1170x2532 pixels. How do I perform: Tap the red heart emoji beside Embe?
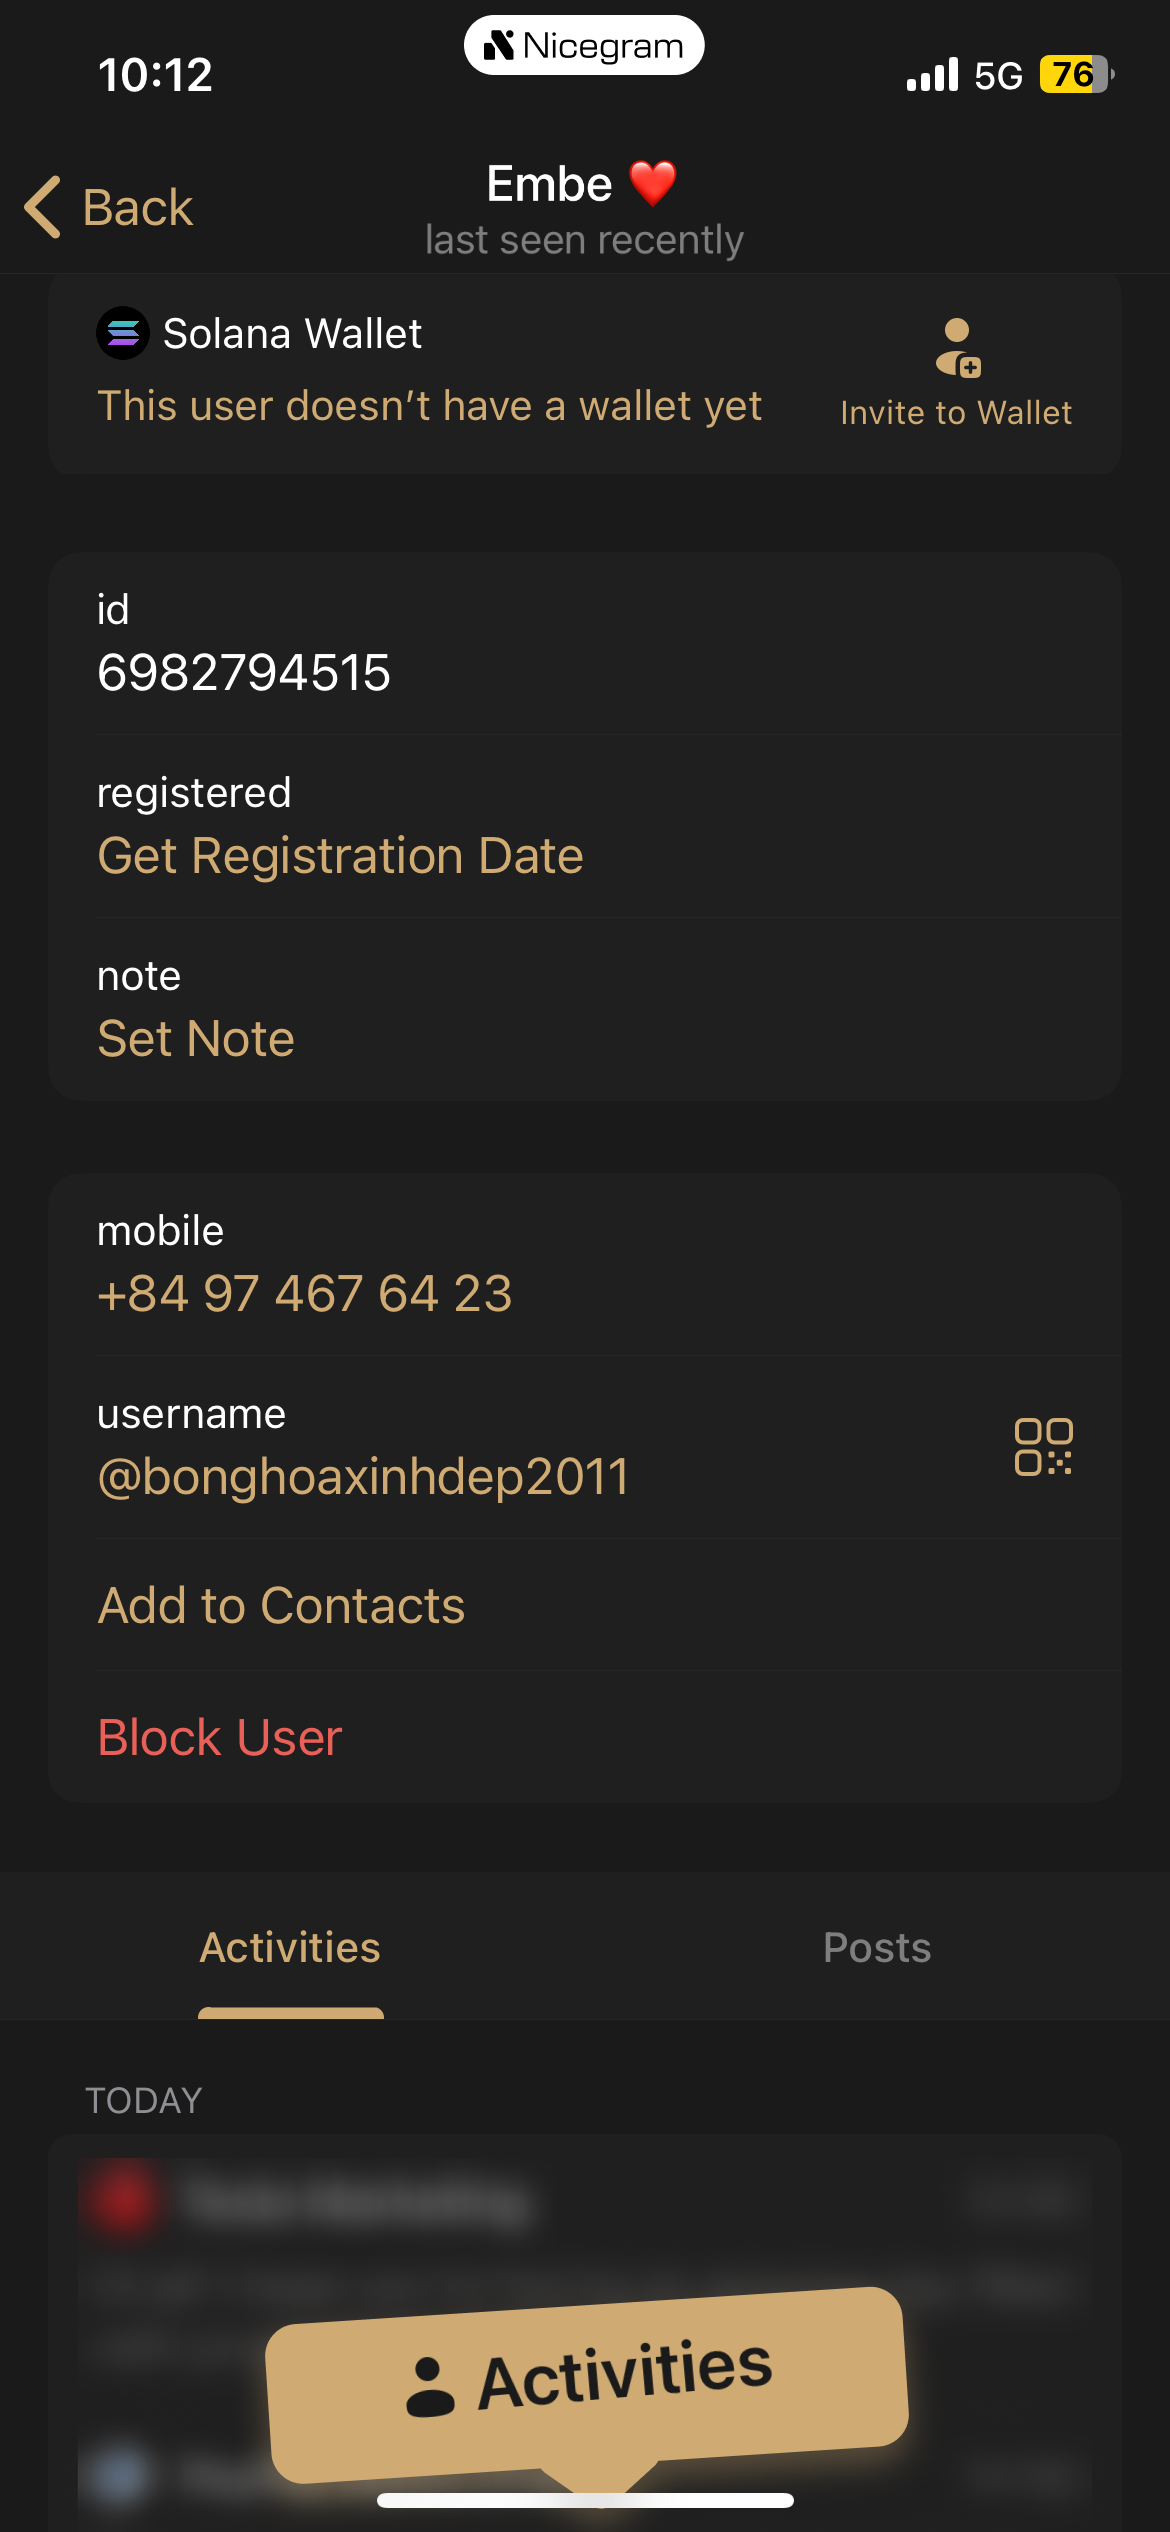tap(653, 184)
